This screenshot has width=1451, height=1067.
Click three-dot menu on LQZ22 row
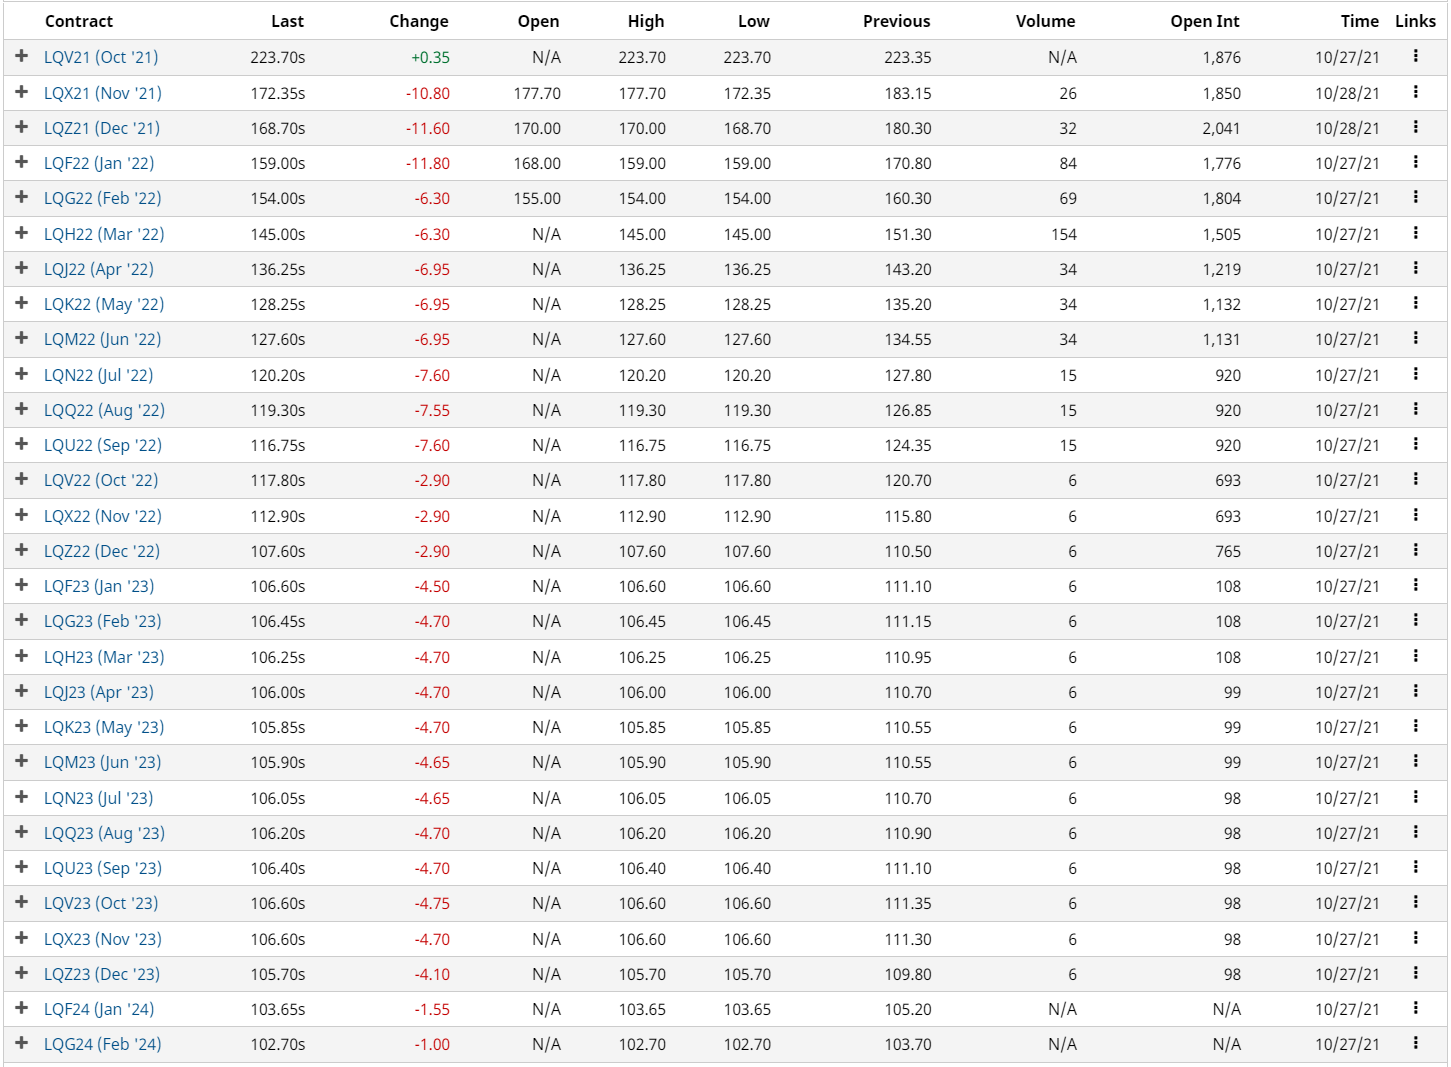coord(1415,550)
